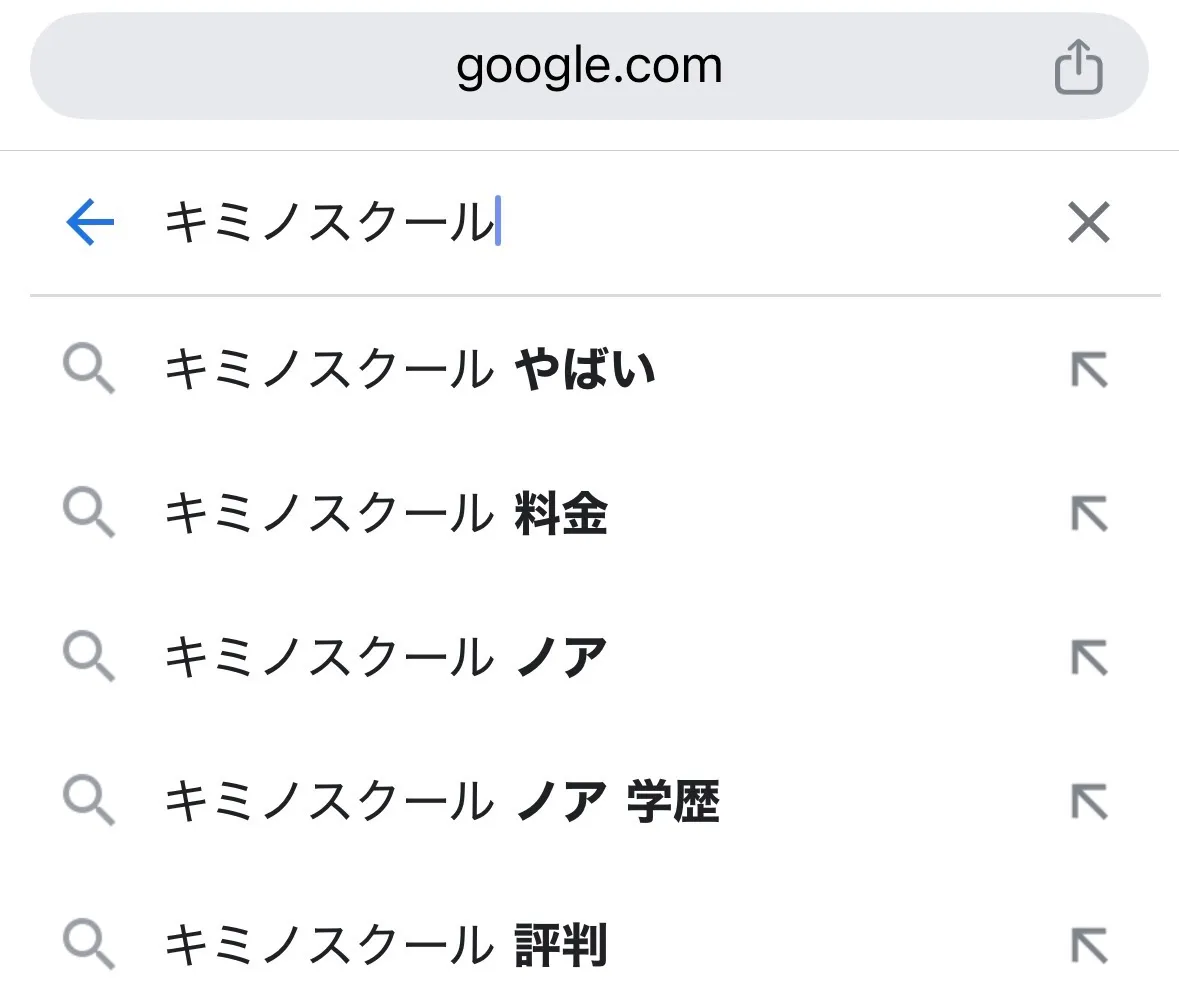The height and width of the screenshot is (1005, 1179).
Task: Open suggestion キミノスクール ノア 学歴
Action: [x=442, y=802]
